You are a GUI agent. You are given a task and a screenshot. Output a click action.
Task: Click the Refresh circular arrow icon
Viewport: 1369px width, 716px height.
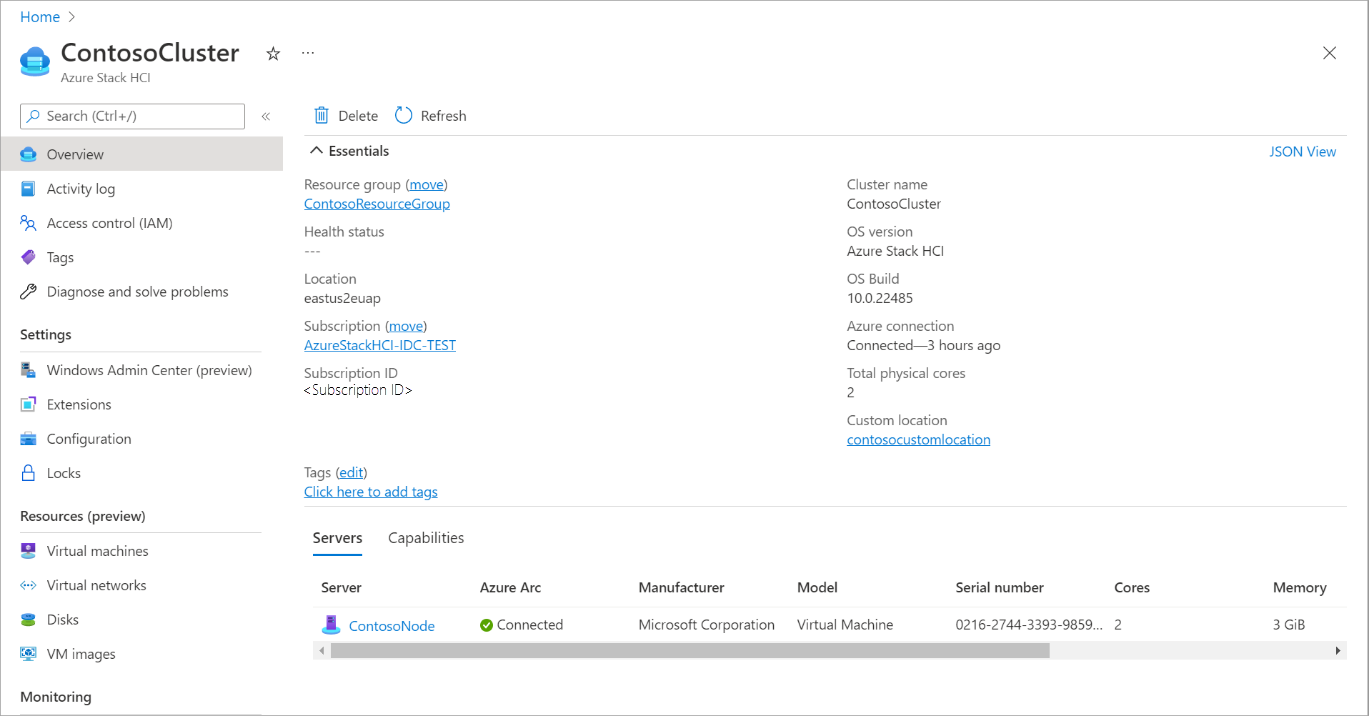404,115
